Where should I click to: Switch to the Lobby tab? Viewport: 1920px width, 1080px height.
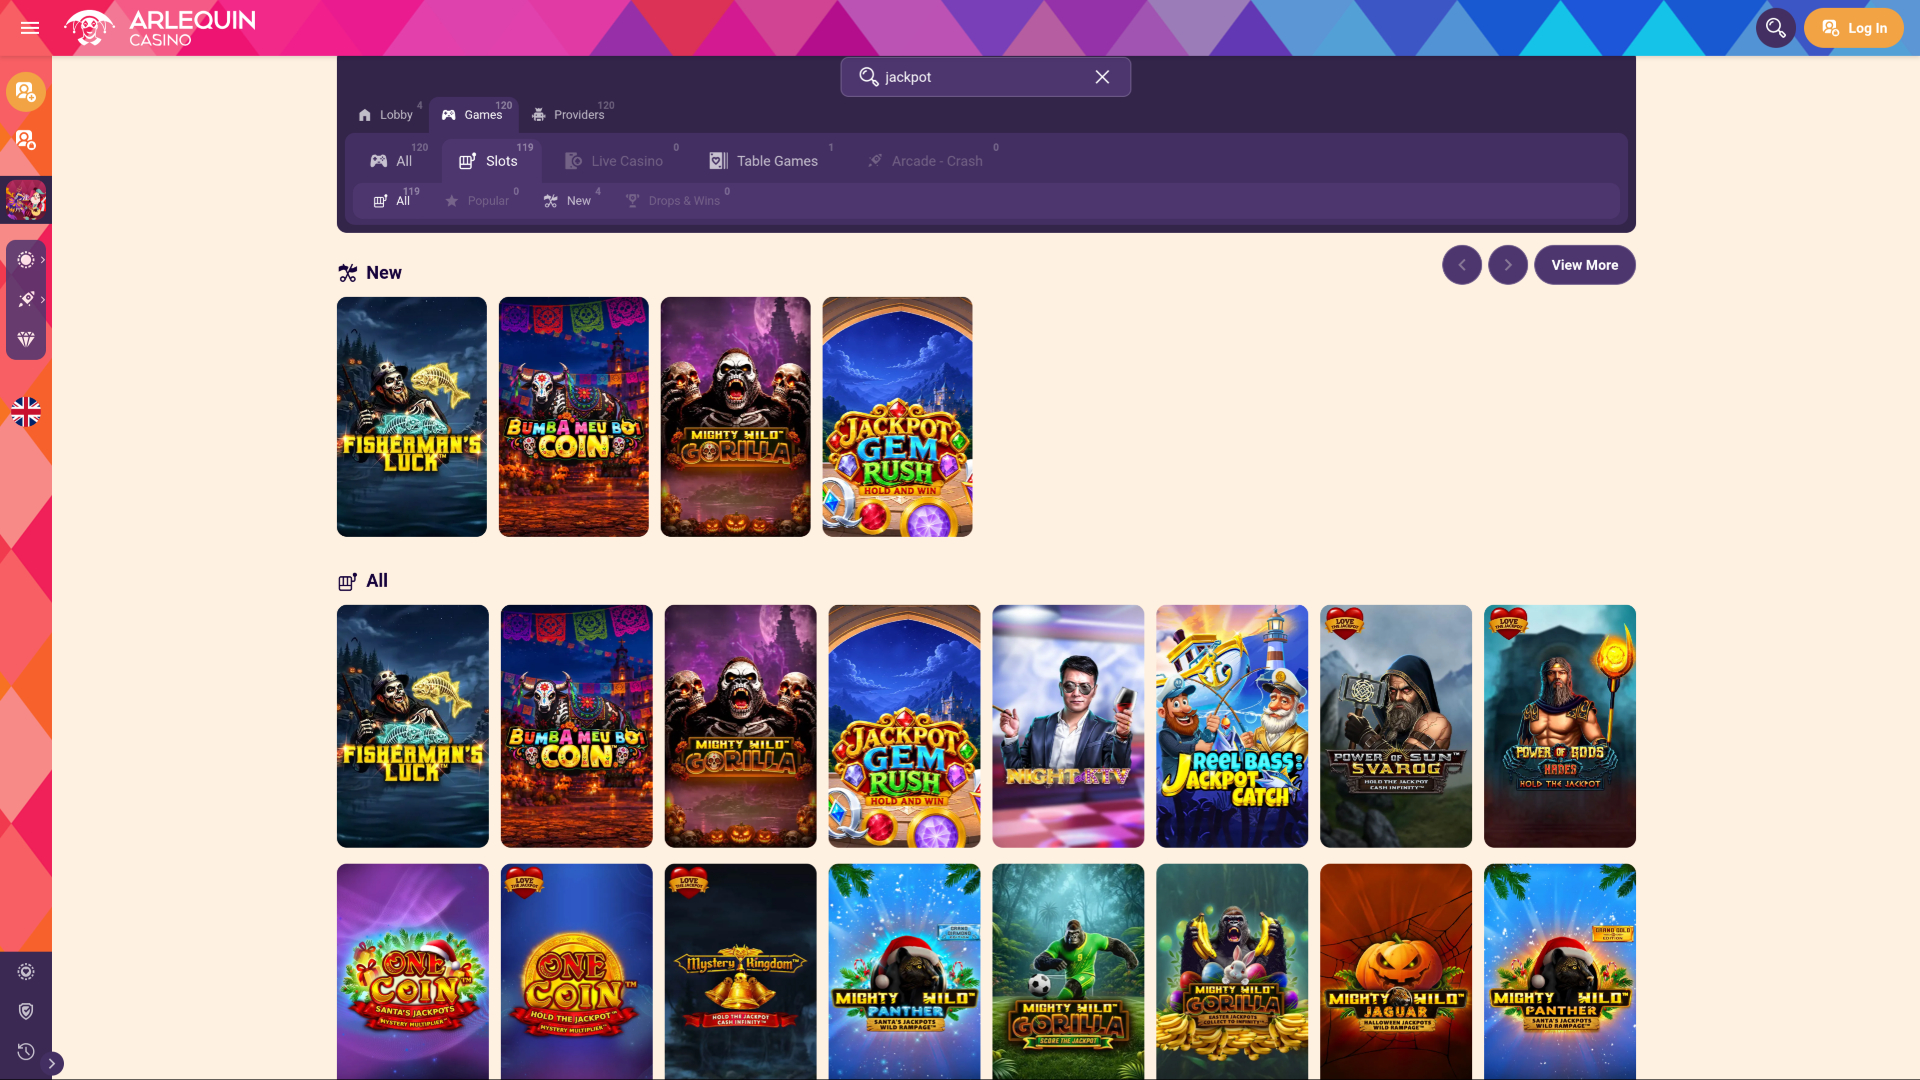(386, 114)
